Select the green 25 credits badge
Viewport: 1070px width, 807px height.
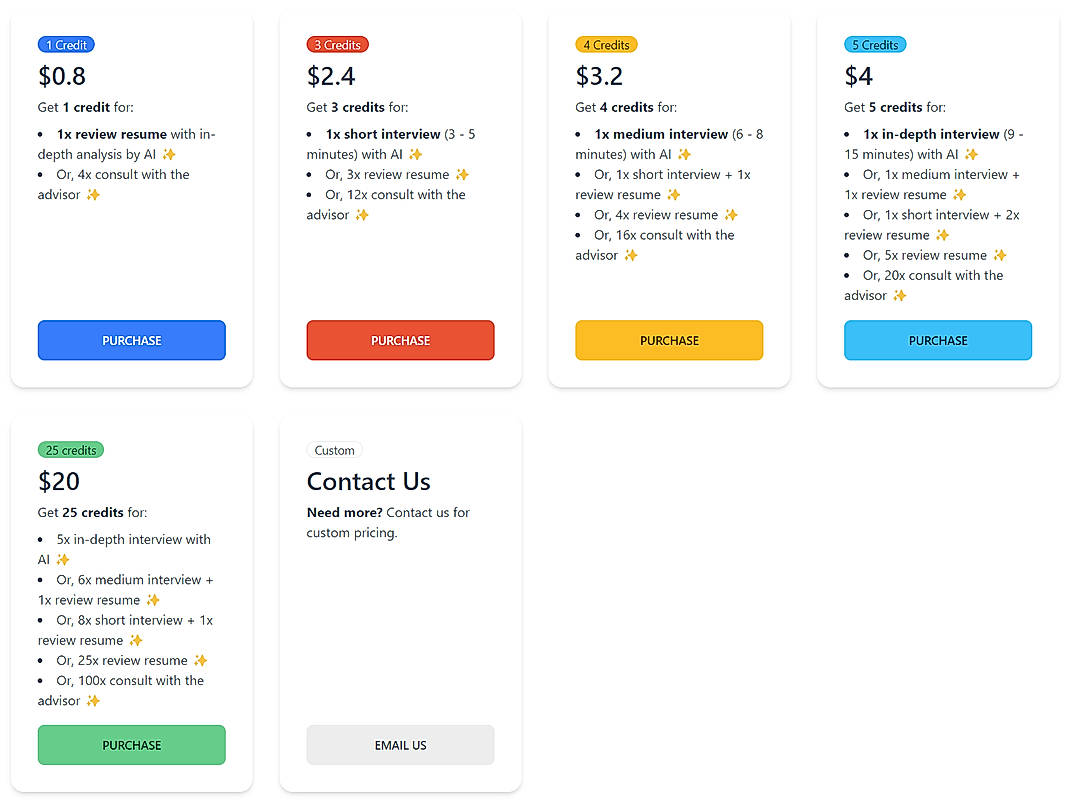[x=70, y=449]
